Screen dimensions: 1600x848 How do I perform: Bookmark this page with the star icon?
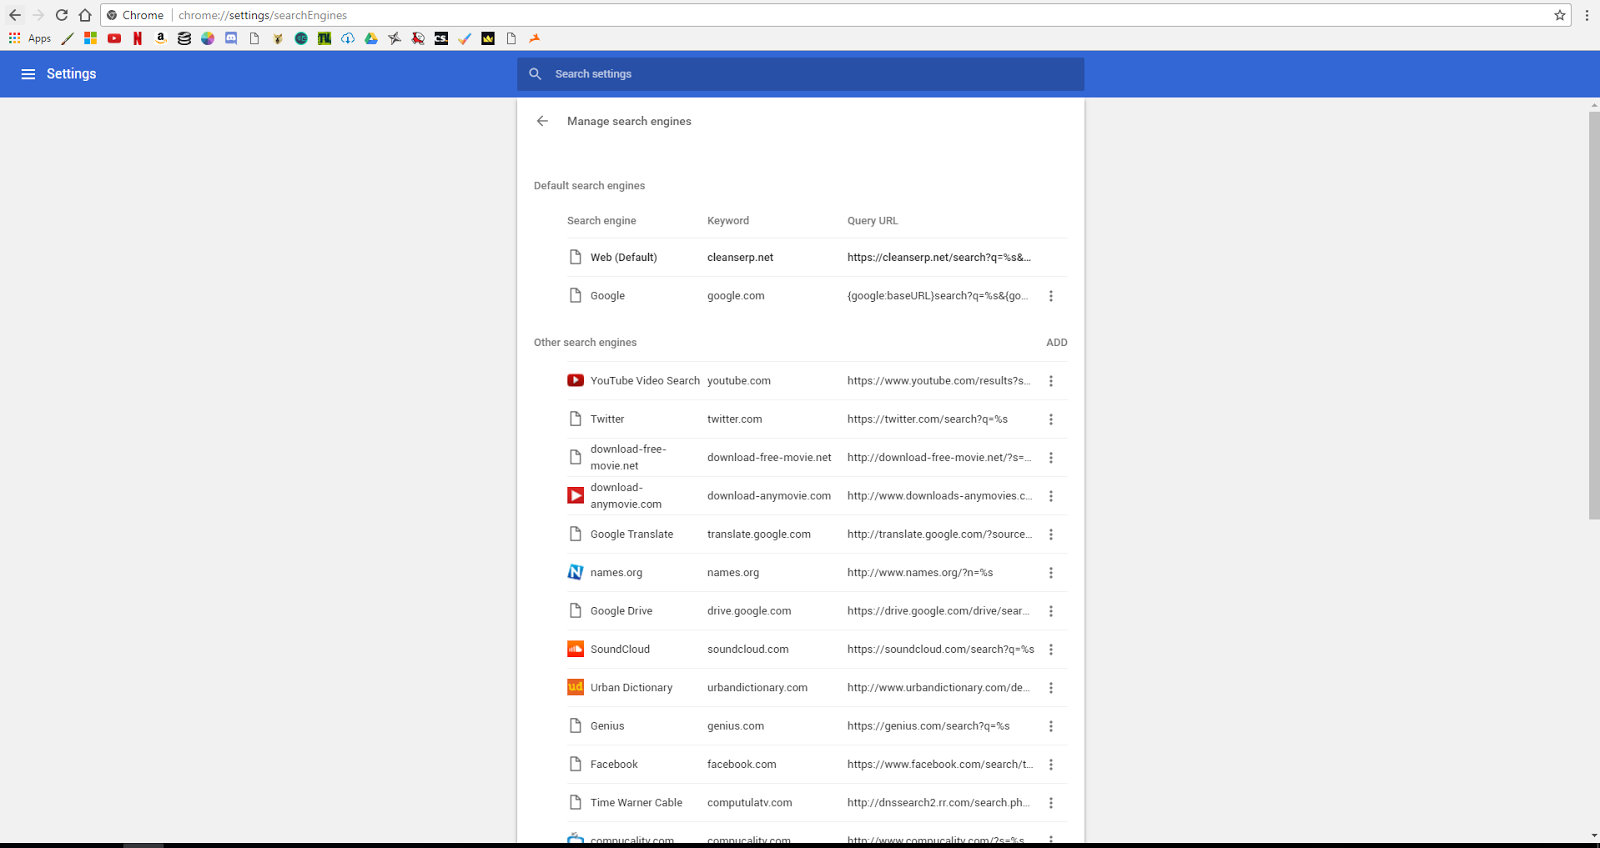(x=1560, y=15)
